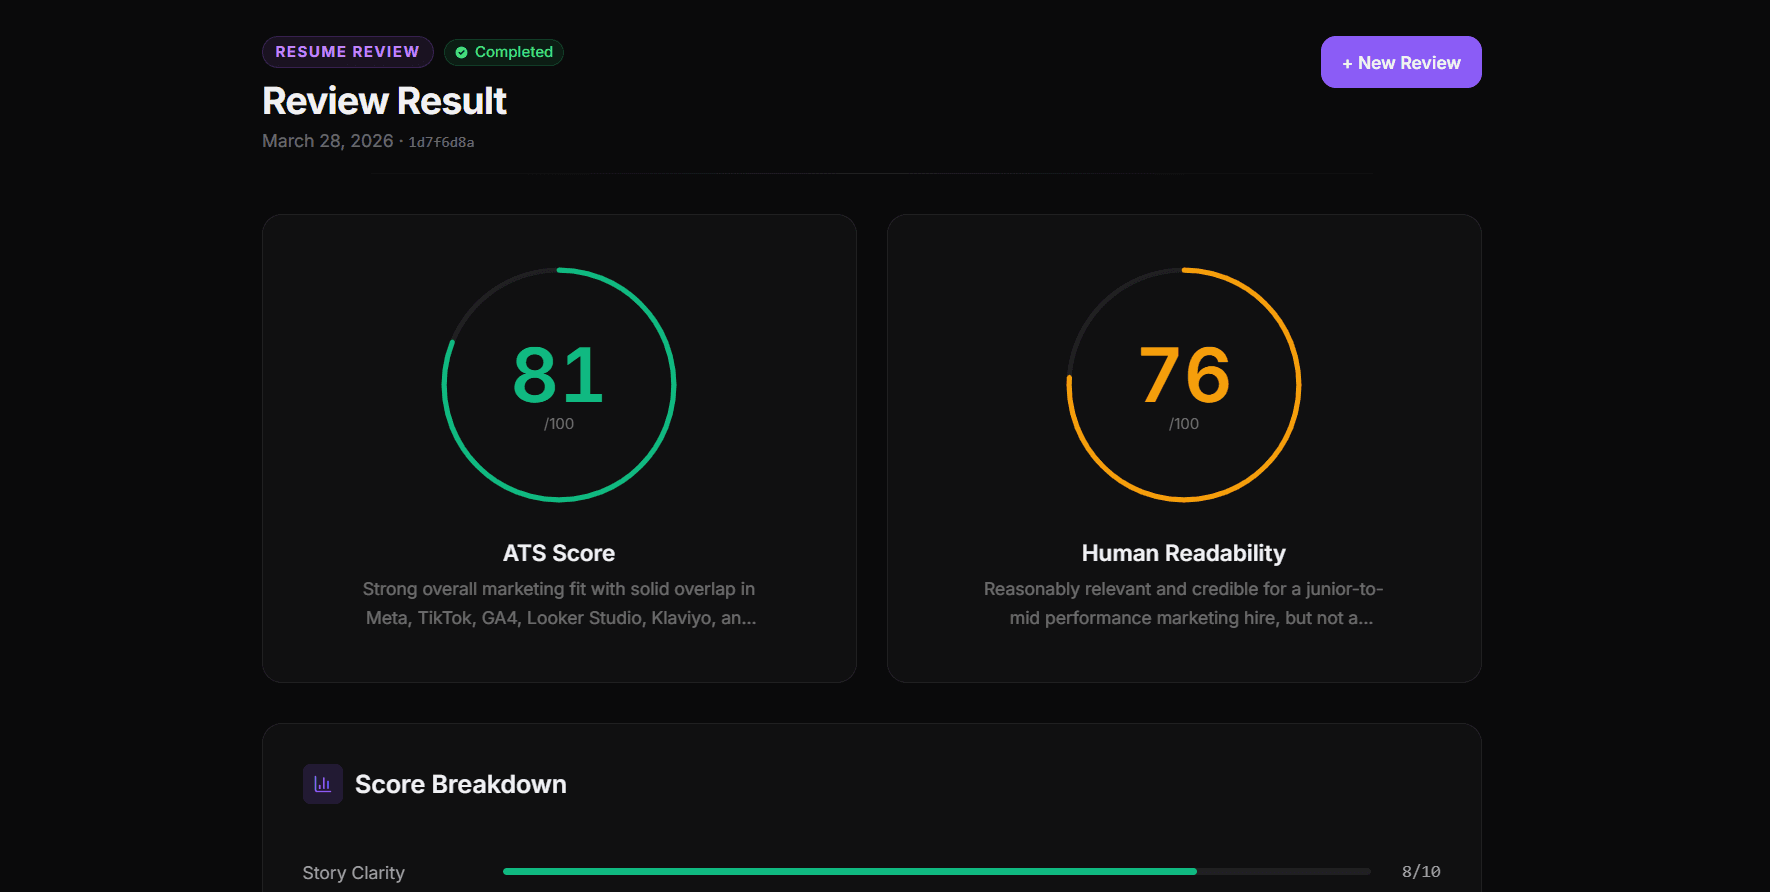The height and width of the screenshot is (892, 1770).
Task: Click the /100 label under 81
Action: 559,424
